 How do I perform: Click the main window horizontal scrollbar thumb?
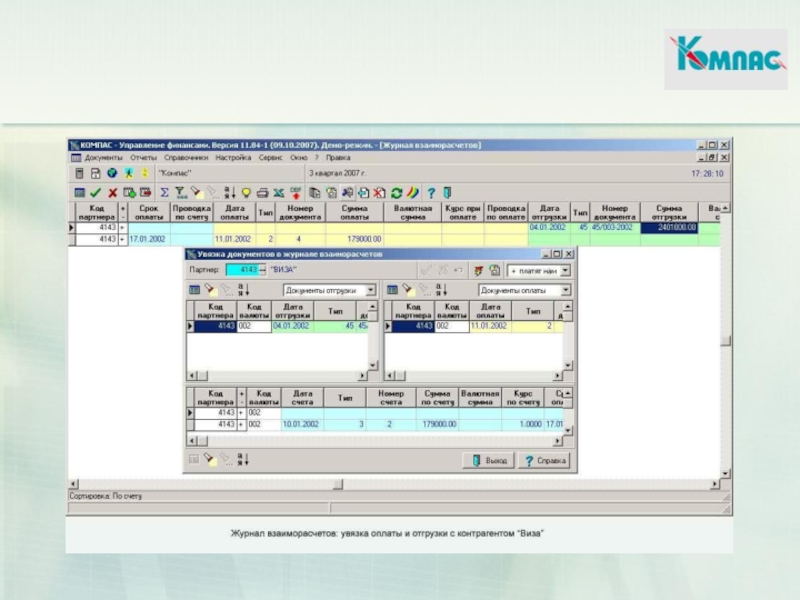point(338,484)
